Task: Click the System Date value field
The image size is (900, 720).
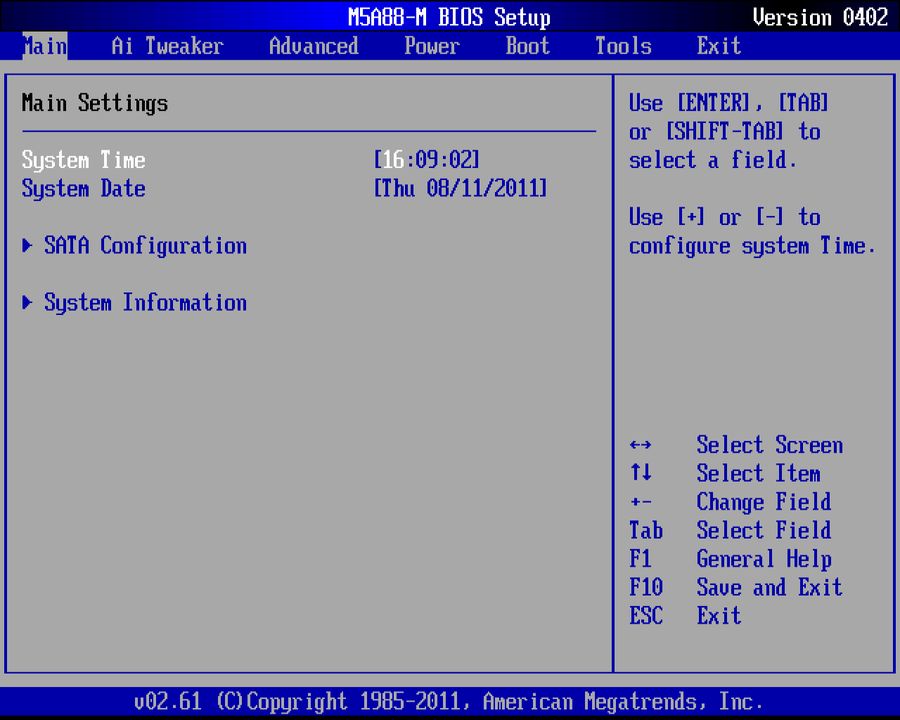Action: tap(460, 188)
